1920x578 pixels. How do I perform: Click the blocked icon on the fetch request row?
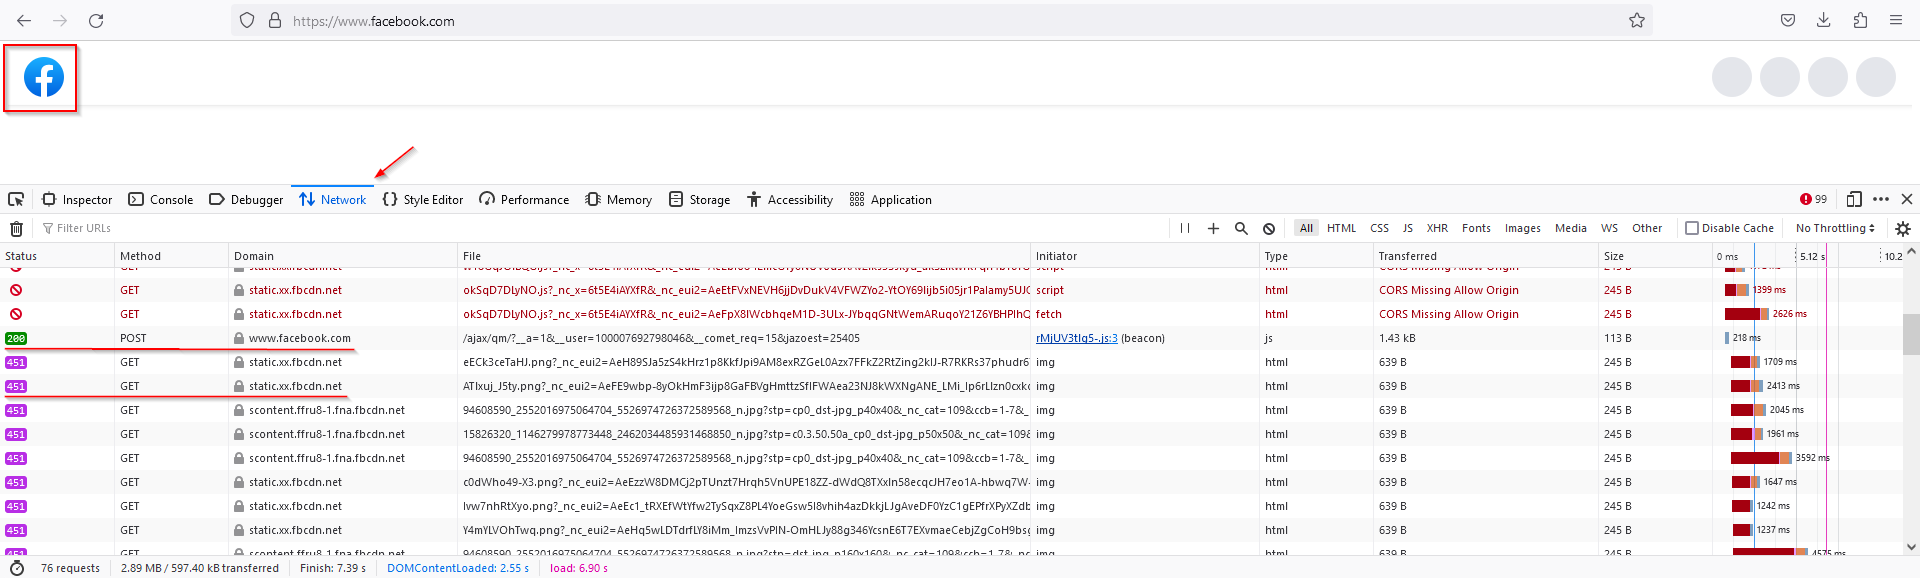pos(16,314)
